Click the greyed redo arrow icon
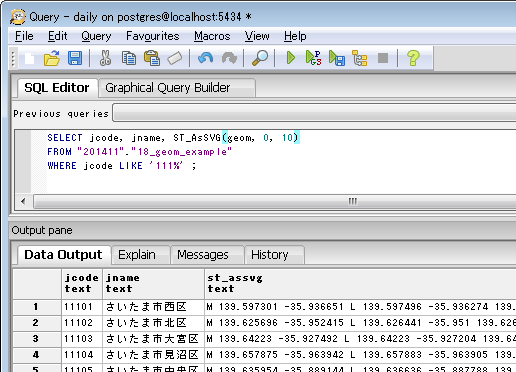 [x=229, y=58]
